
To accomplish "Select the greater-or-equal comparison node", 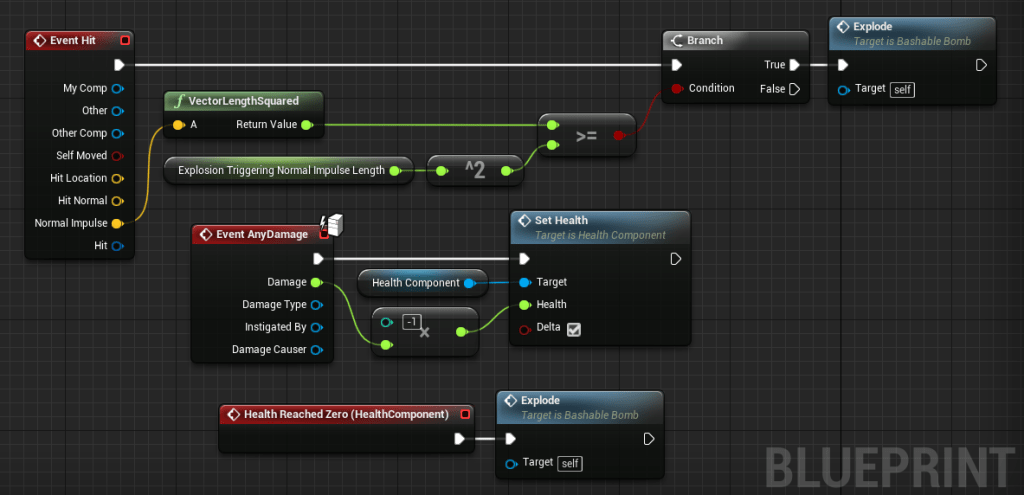I will coord(585,135).
